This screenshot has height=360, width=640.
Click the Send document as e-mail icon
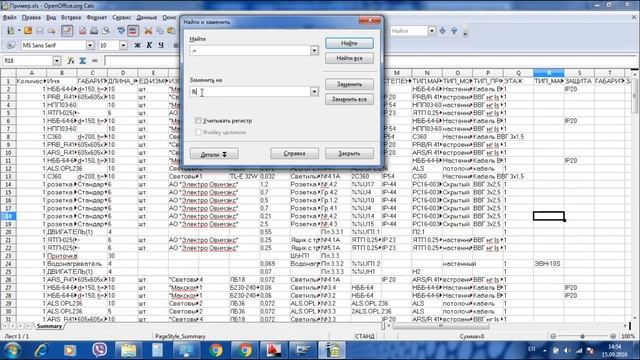click(x=51, y=31)
